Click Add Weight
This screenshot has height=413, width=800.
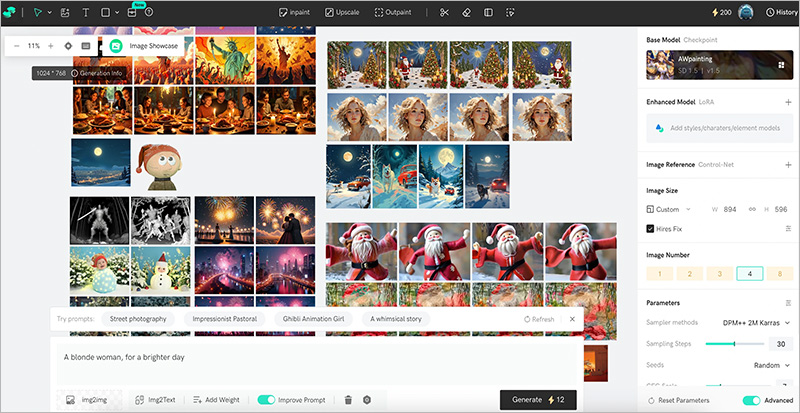pos(216,400)
